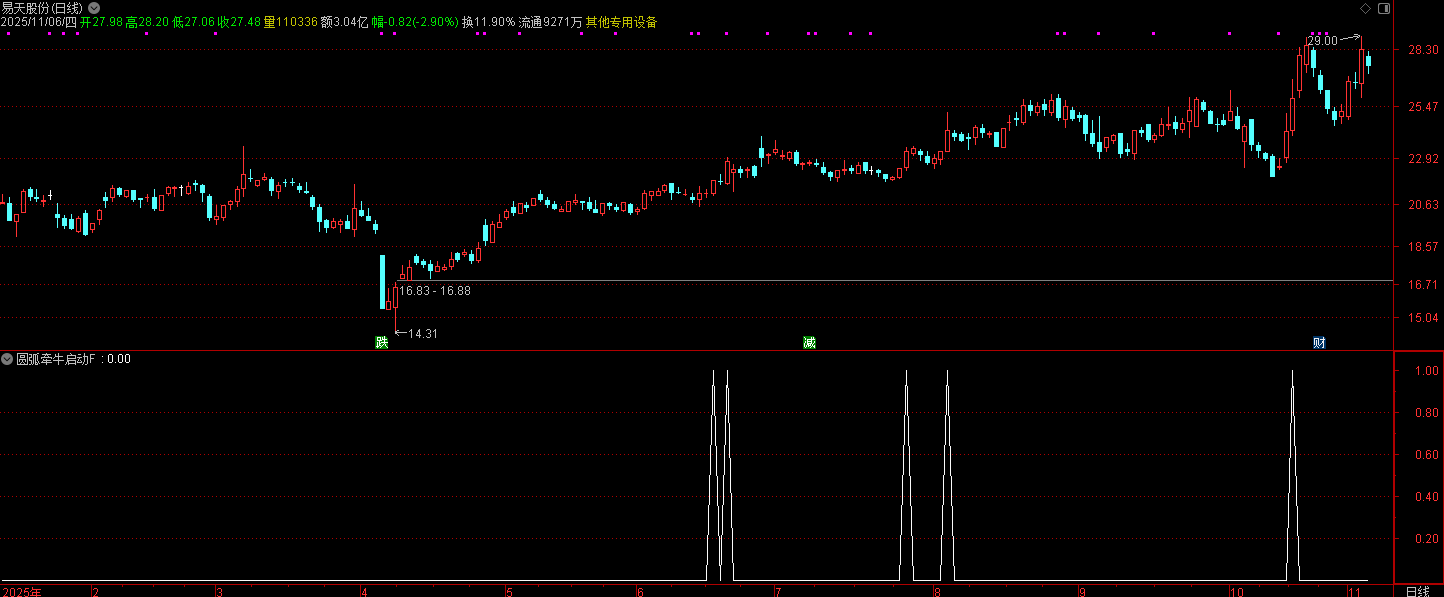Click the 1.00 indicator axis label
Image resolution: width=1444 pixels, height=597 pixels.
point(1427,371)
